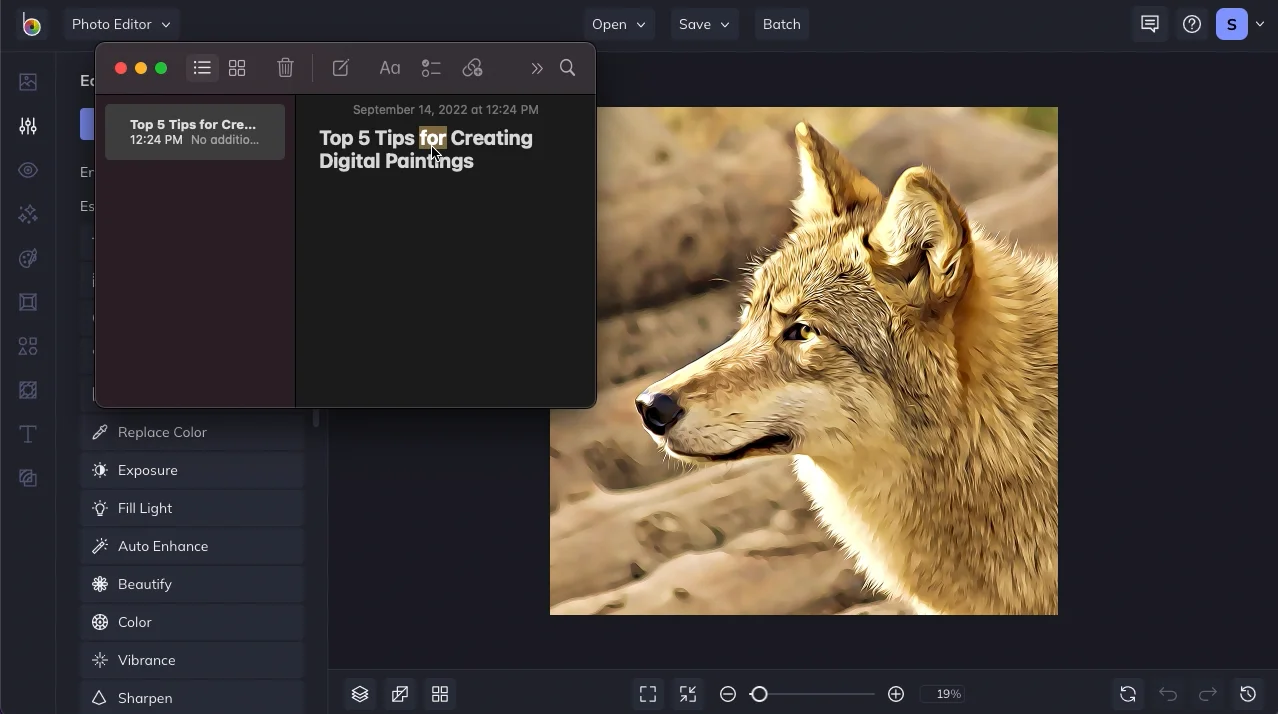The width and height of the screenshot is (1278, 714).
Task: Click the edit panel scrollbar
Action: point(316,417)
